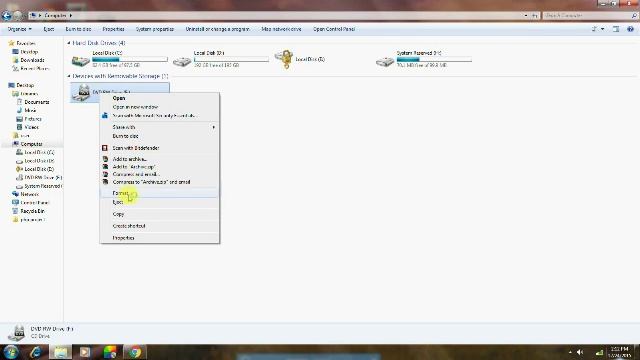Open Downloads under Favorites
Viewport: 640px width, 360px height.
[32, 60]
